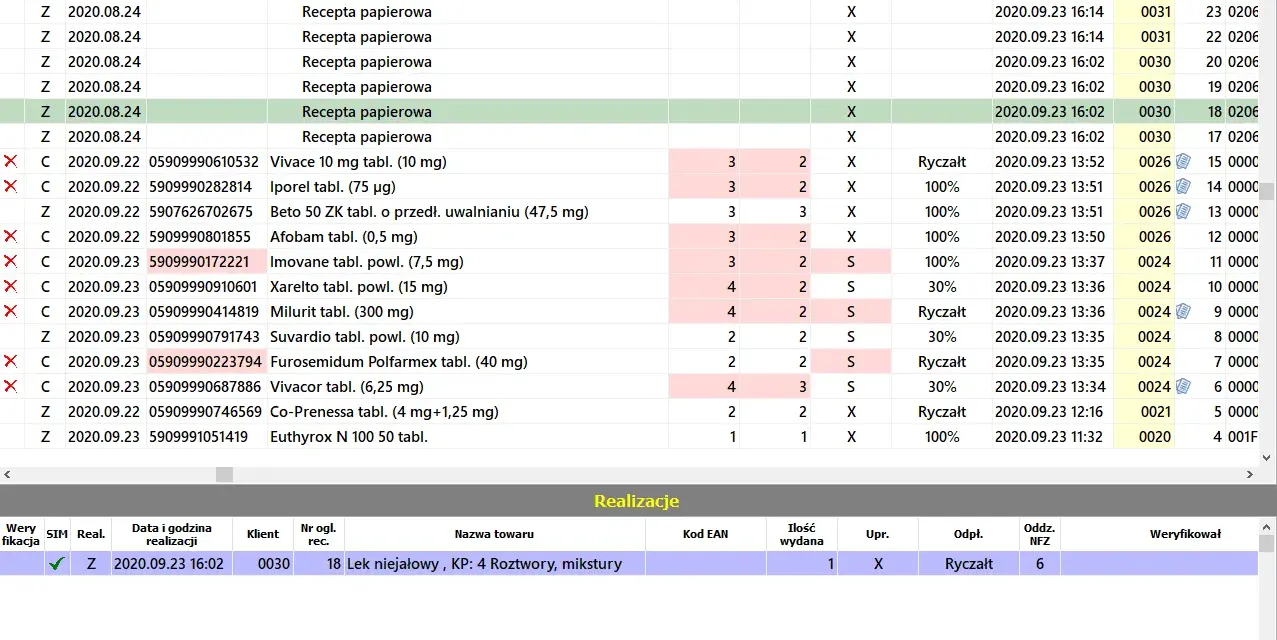Click EAN code 05909990172221 highlighted cell
1277x640 pixels.
coord(207,261)
